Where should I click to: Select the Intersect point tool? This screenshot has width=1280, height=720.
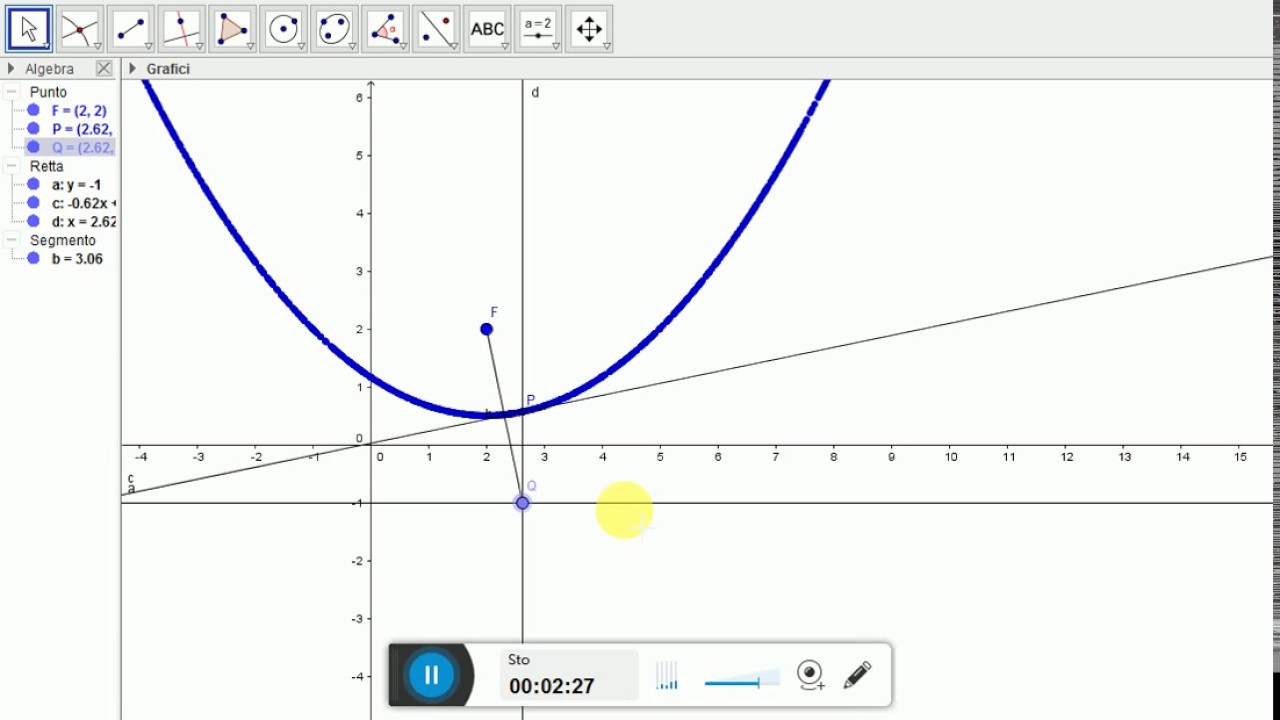click(x=80, y=29)
